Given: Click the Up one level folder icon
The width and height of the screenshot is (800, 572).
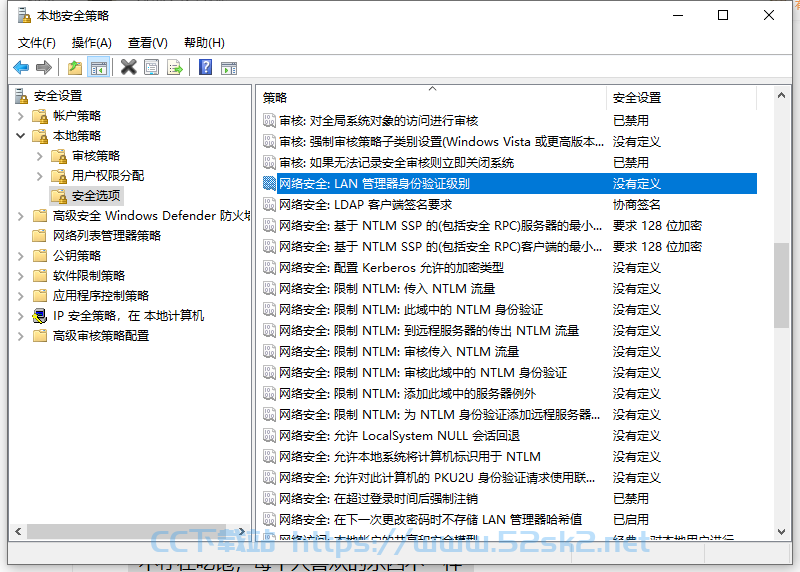Looking at the screenshot, I should pos(75,67).
